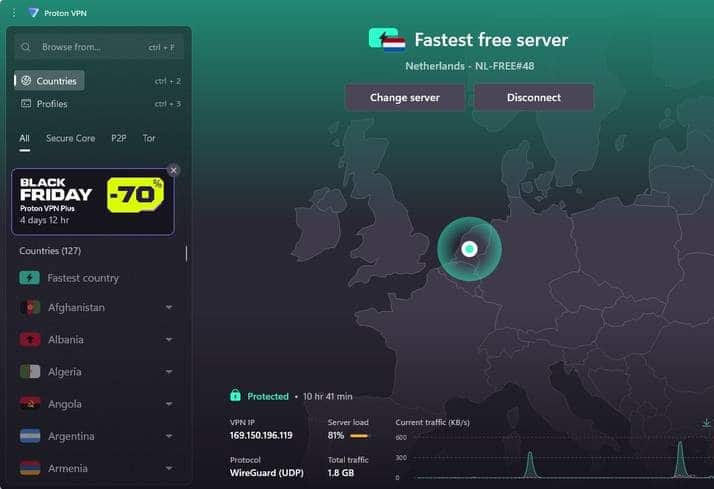
Task: Open the three-dot menu beside Proton VPN
Action: (14, 13)
